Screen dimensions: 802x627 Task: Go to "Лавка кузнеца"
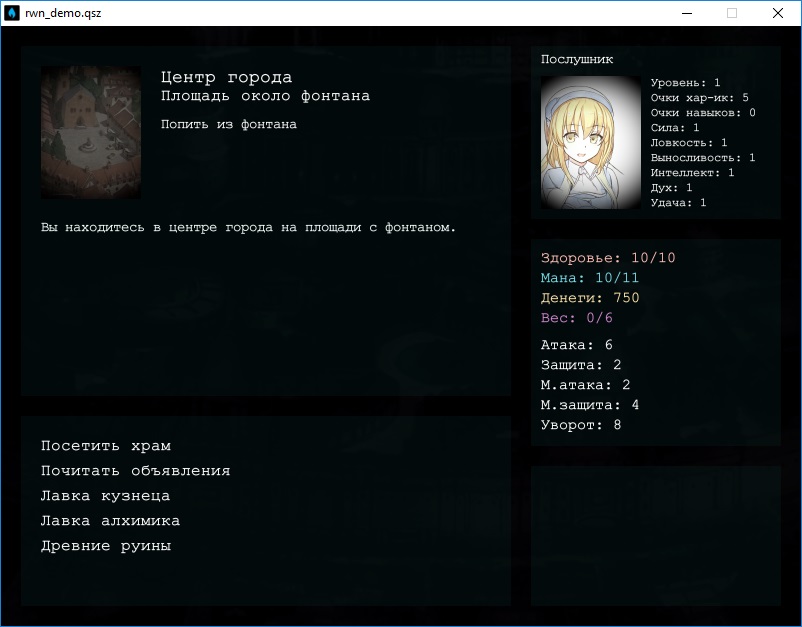105,496
